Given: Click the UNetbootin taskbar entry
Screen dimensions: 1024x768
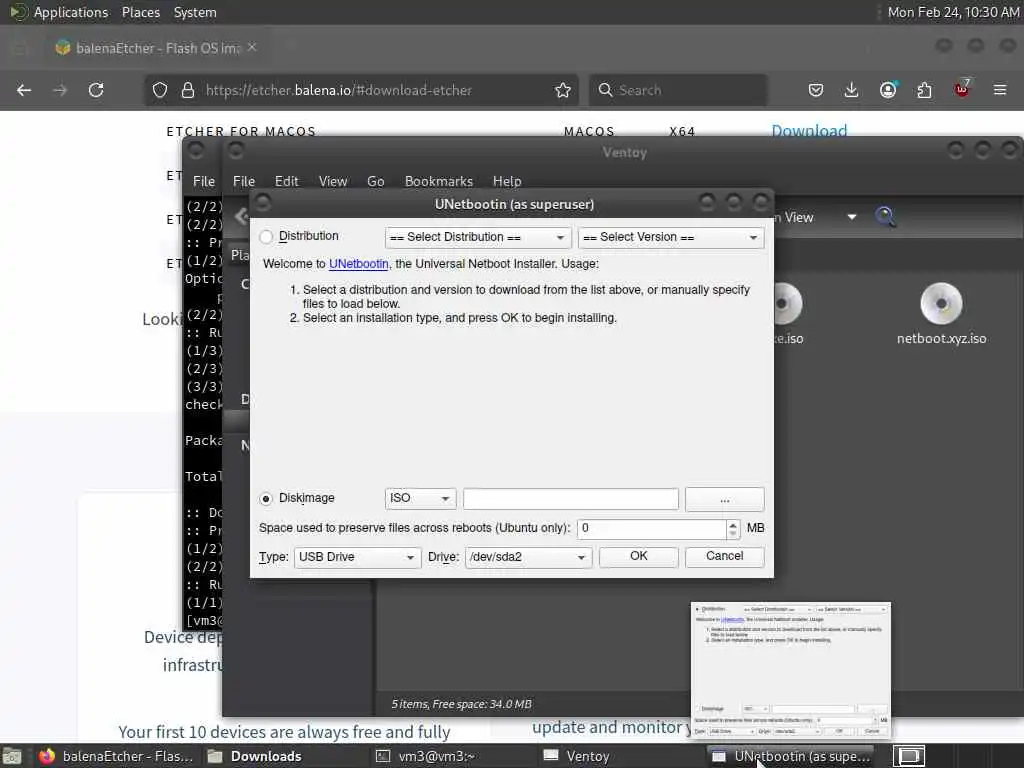Looking at the screenshot, I should pos(792,756).
